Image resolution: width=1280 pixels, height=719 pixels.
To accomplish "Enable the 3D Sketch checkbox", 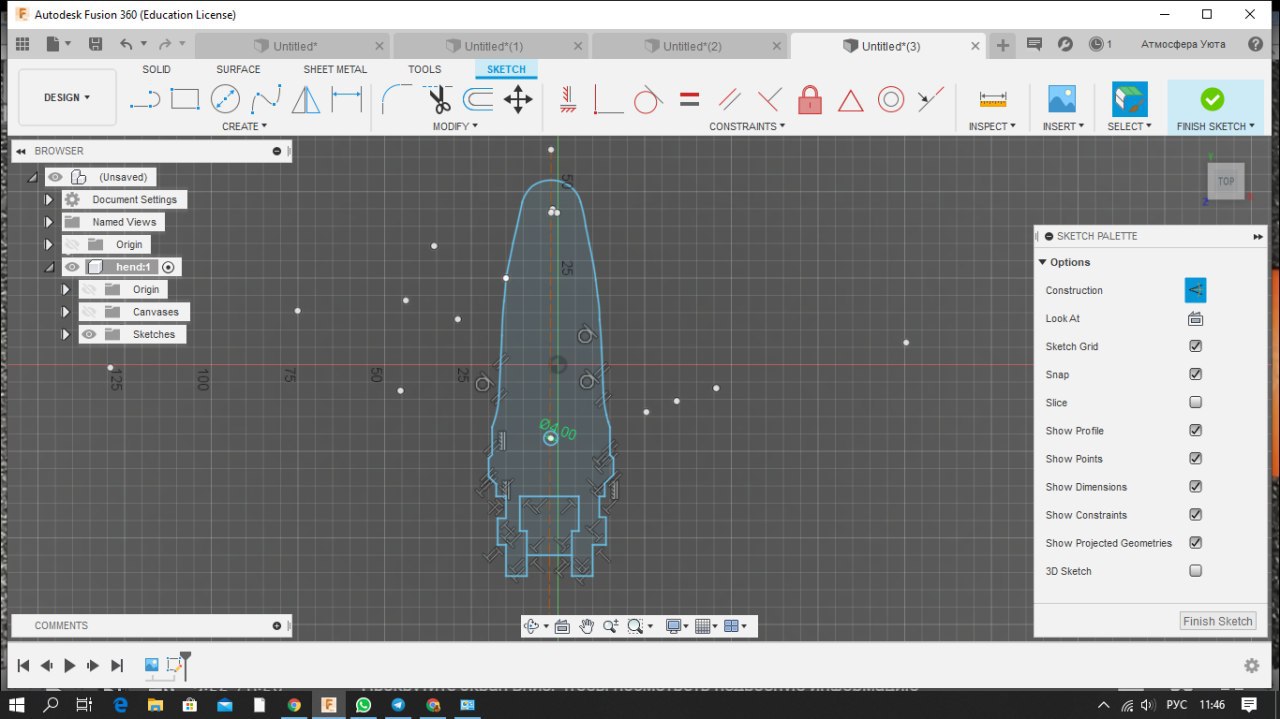I will [1195, 571].
